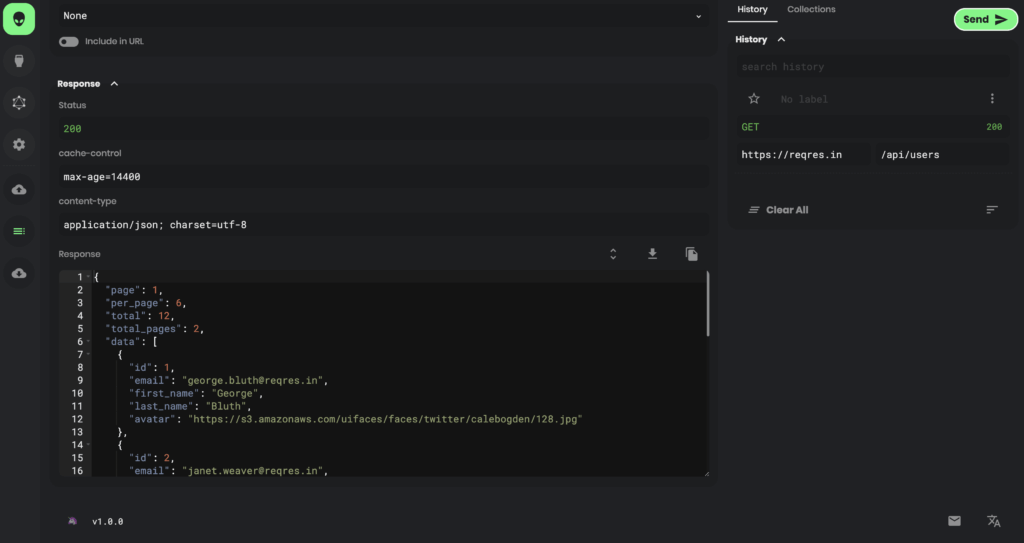Open Settings gear icon in sidebar
The image size is (1024, 543).
click(19, 144)
